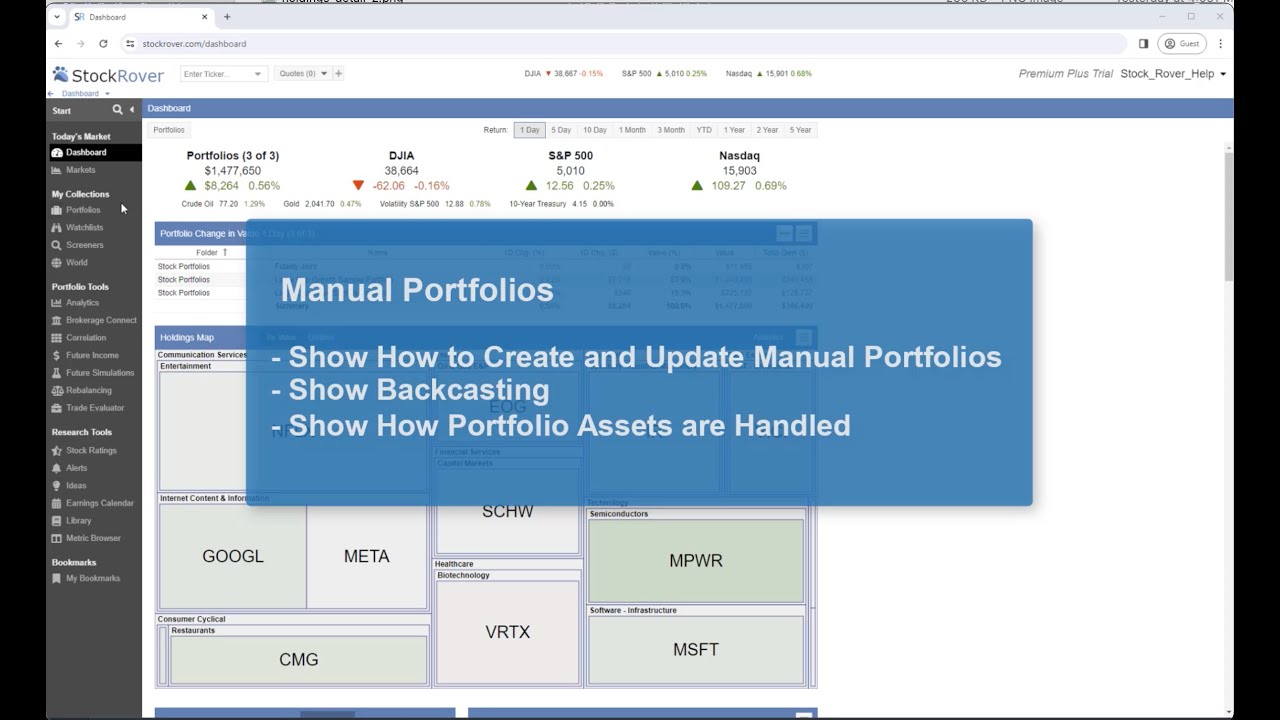Screen dimensions: 1280x720
Task: Click the StockRover logo
Action: point(108,75)
